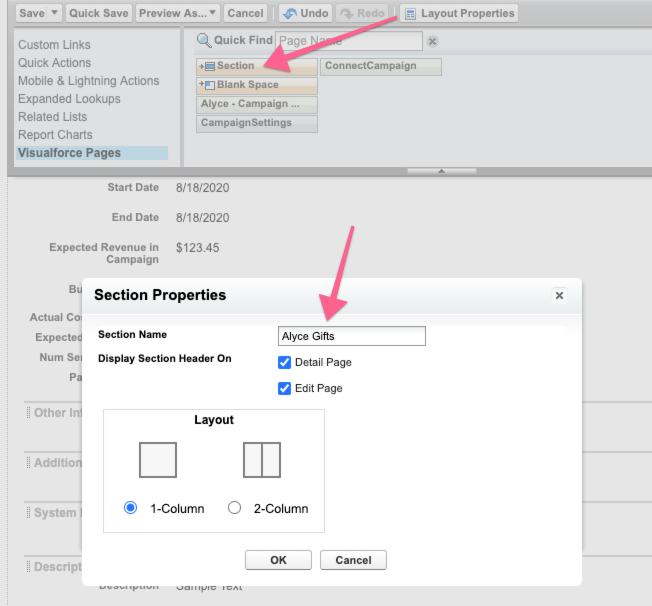The height and width of the screenshot is (606, 652).
Task: Collapse the palette with the up-arrow handle
Action: click(442, 171)
